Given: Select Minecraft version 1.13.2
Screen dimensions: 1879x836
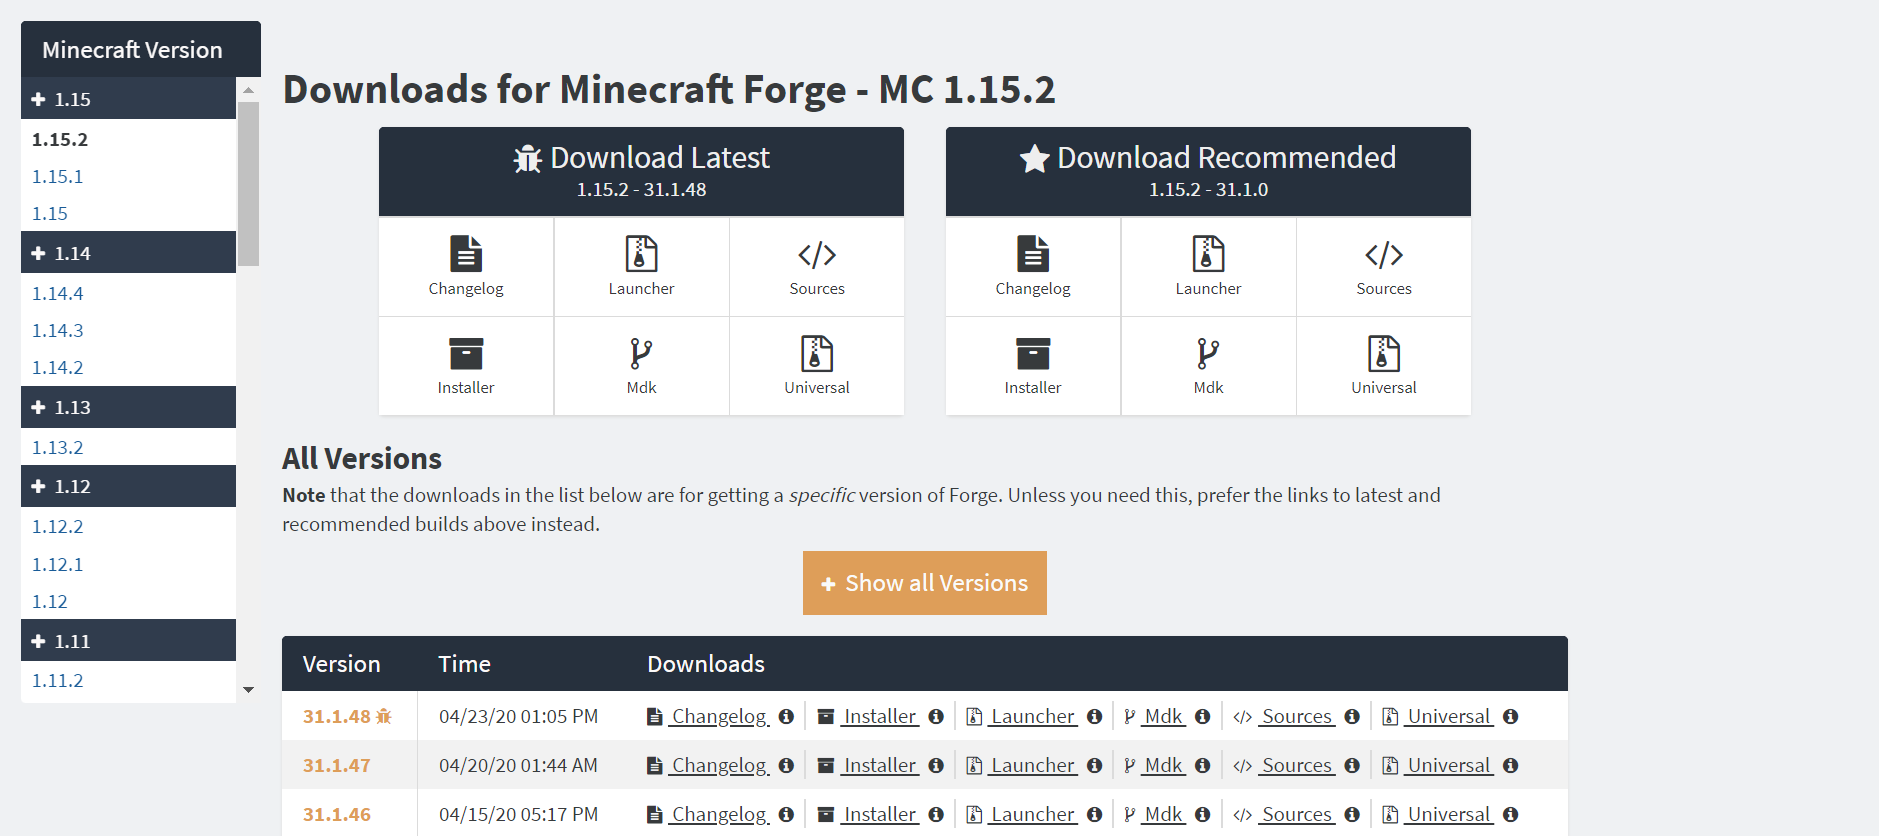Looking at the screenshot, I should (x=57, y=447).
